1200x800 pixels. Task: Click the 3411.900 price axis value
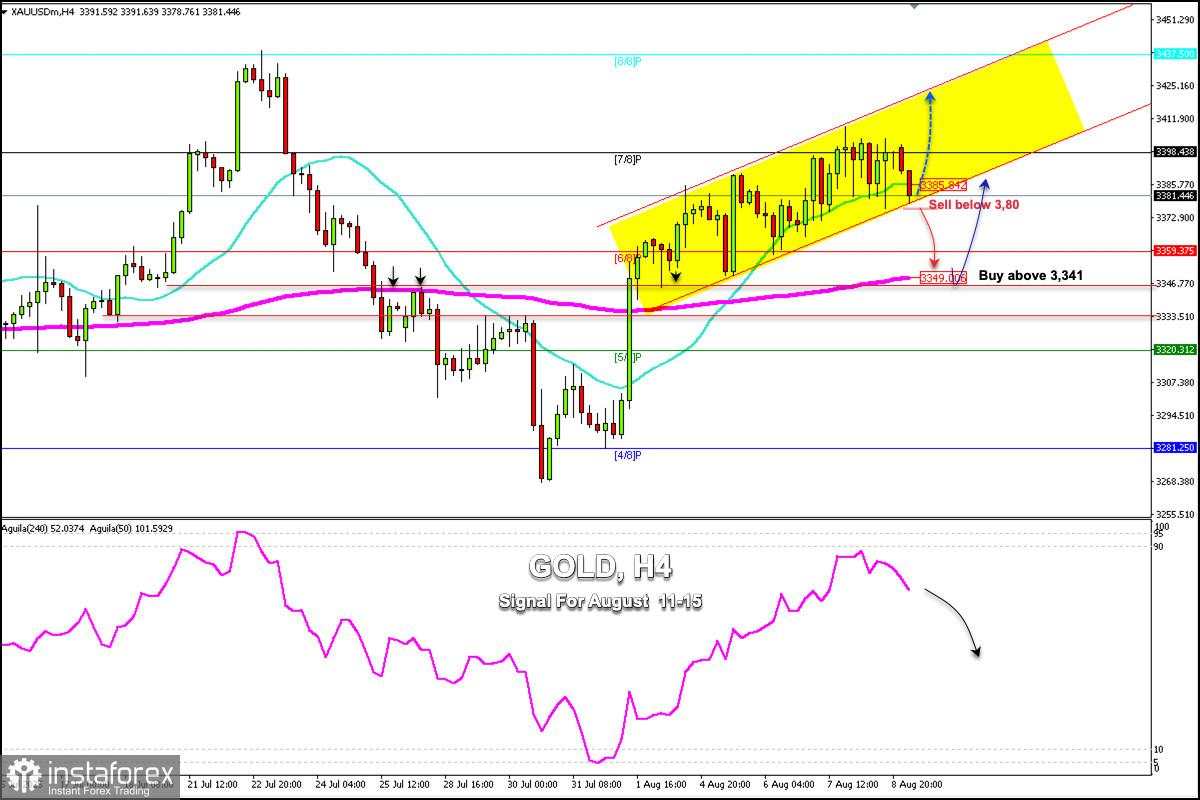point(1174,119)
